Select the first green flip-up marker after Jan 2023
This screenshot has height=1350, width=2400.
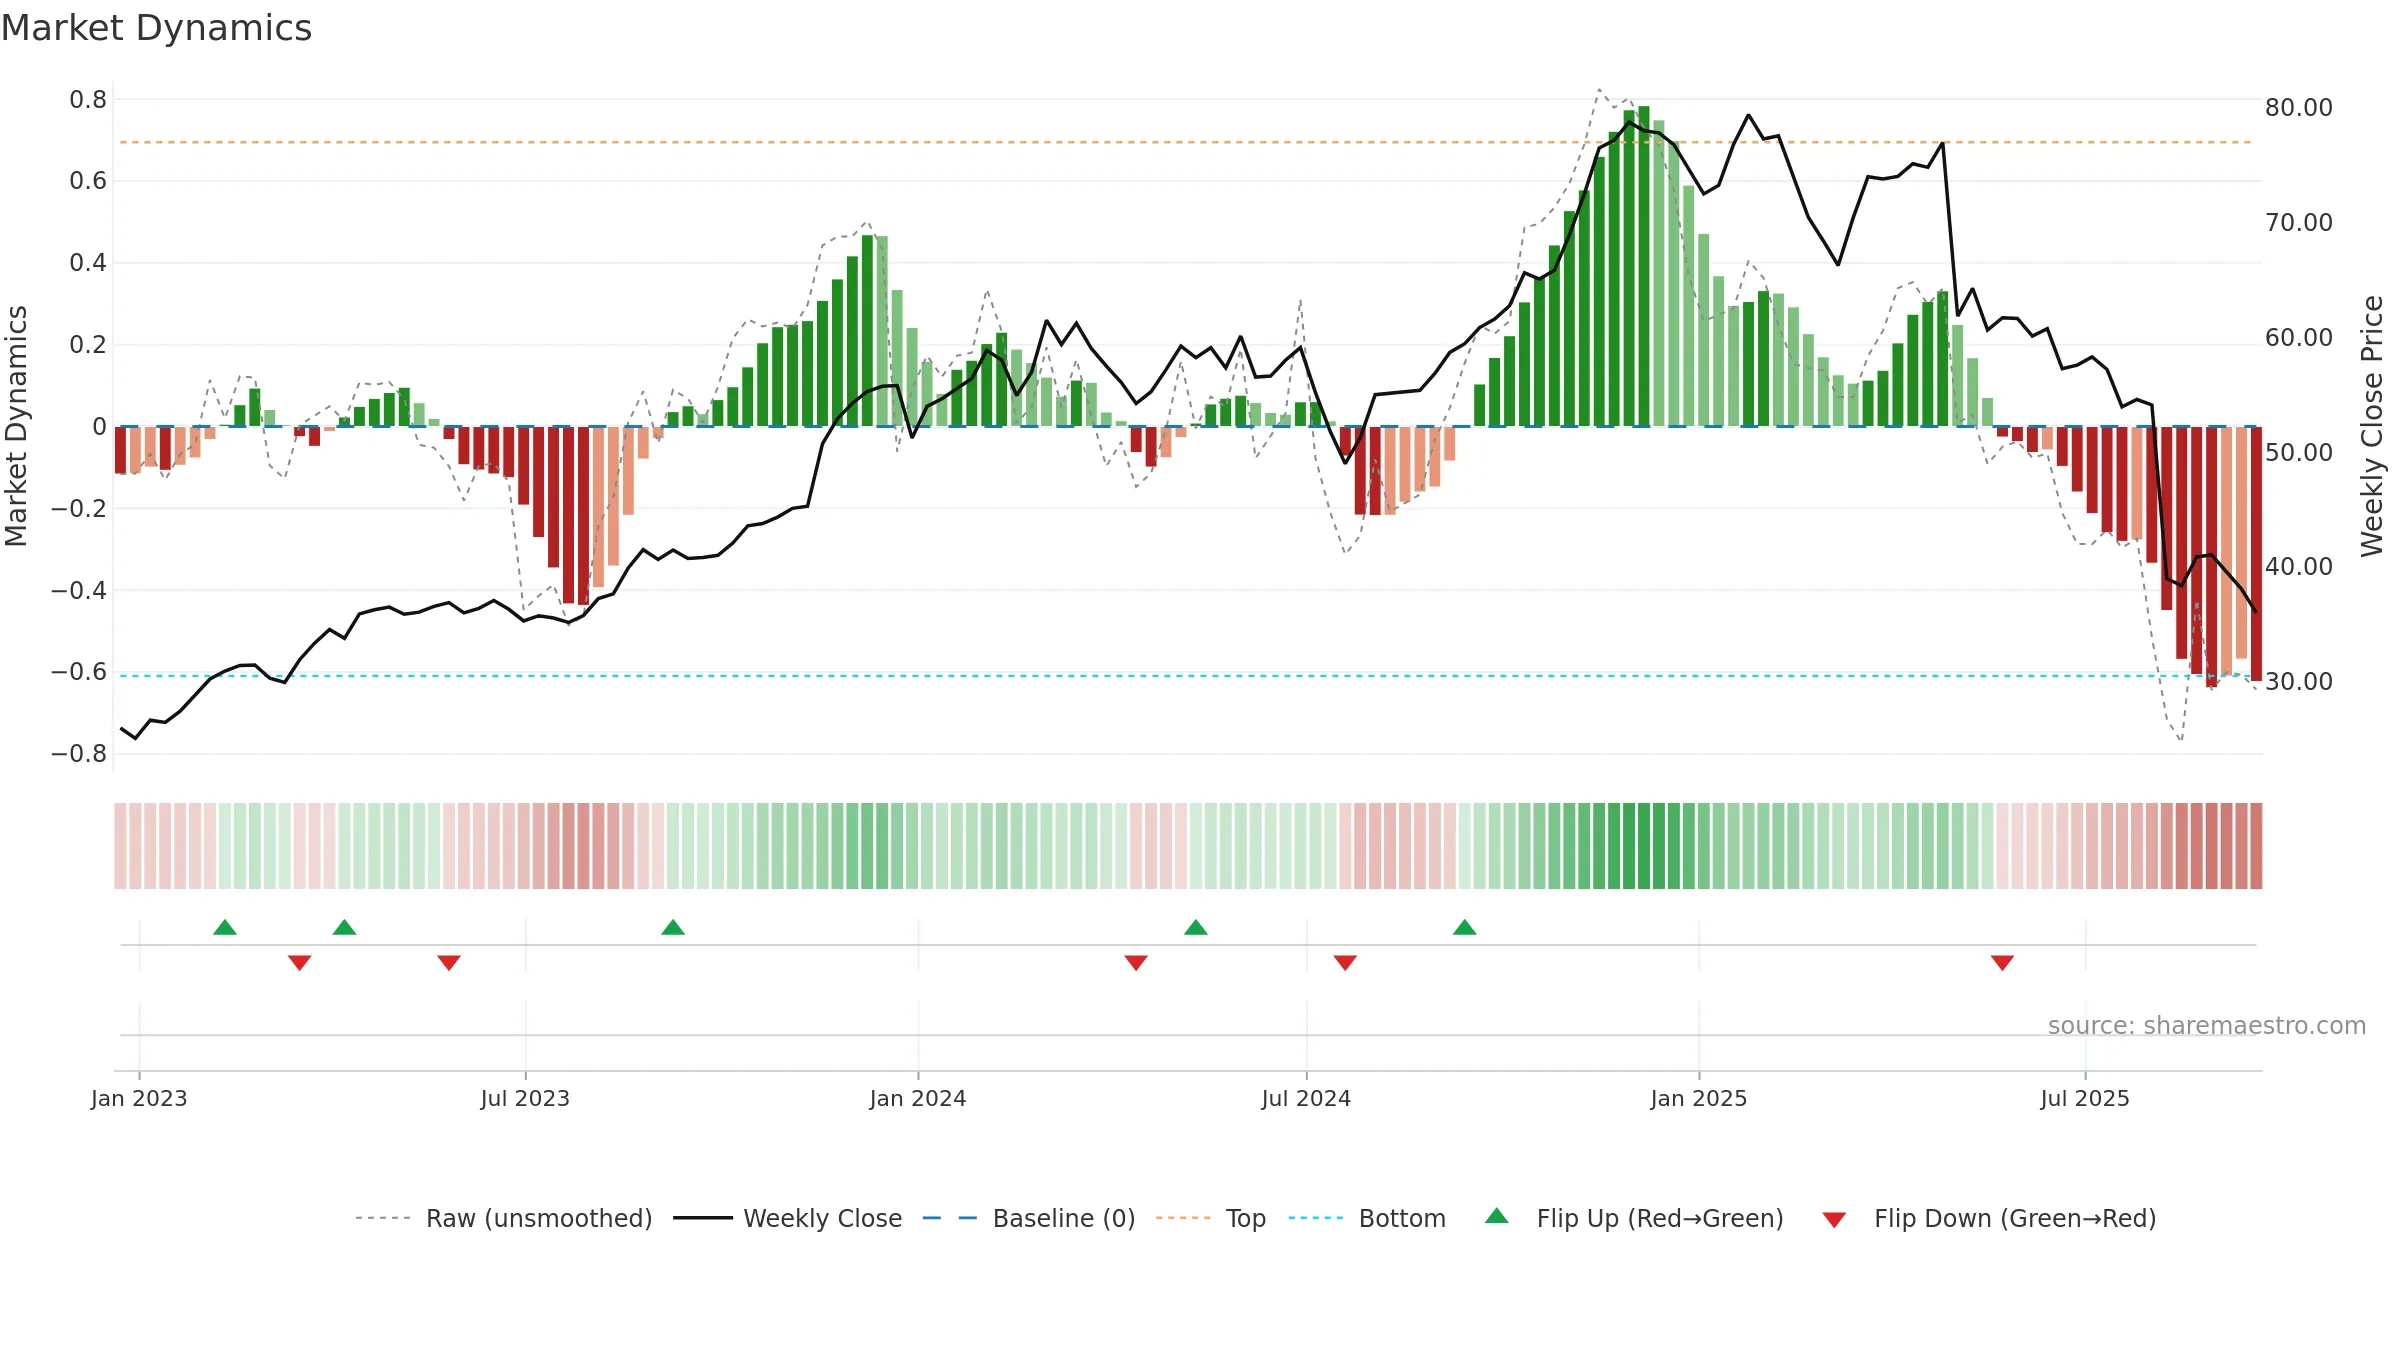[x=225, y=927]
